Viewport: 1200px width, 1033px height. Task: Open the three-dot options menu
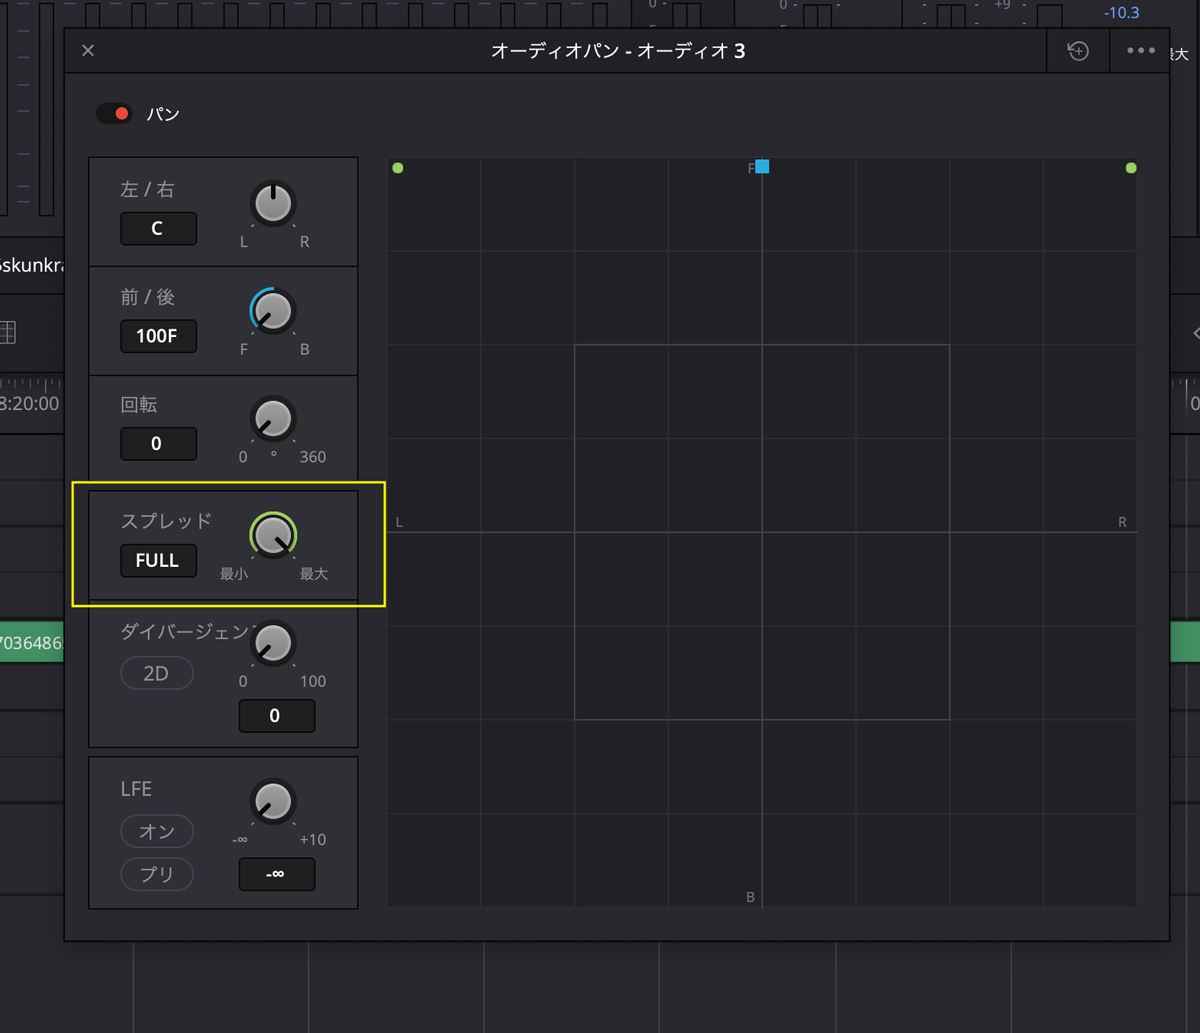point(1140,51)
